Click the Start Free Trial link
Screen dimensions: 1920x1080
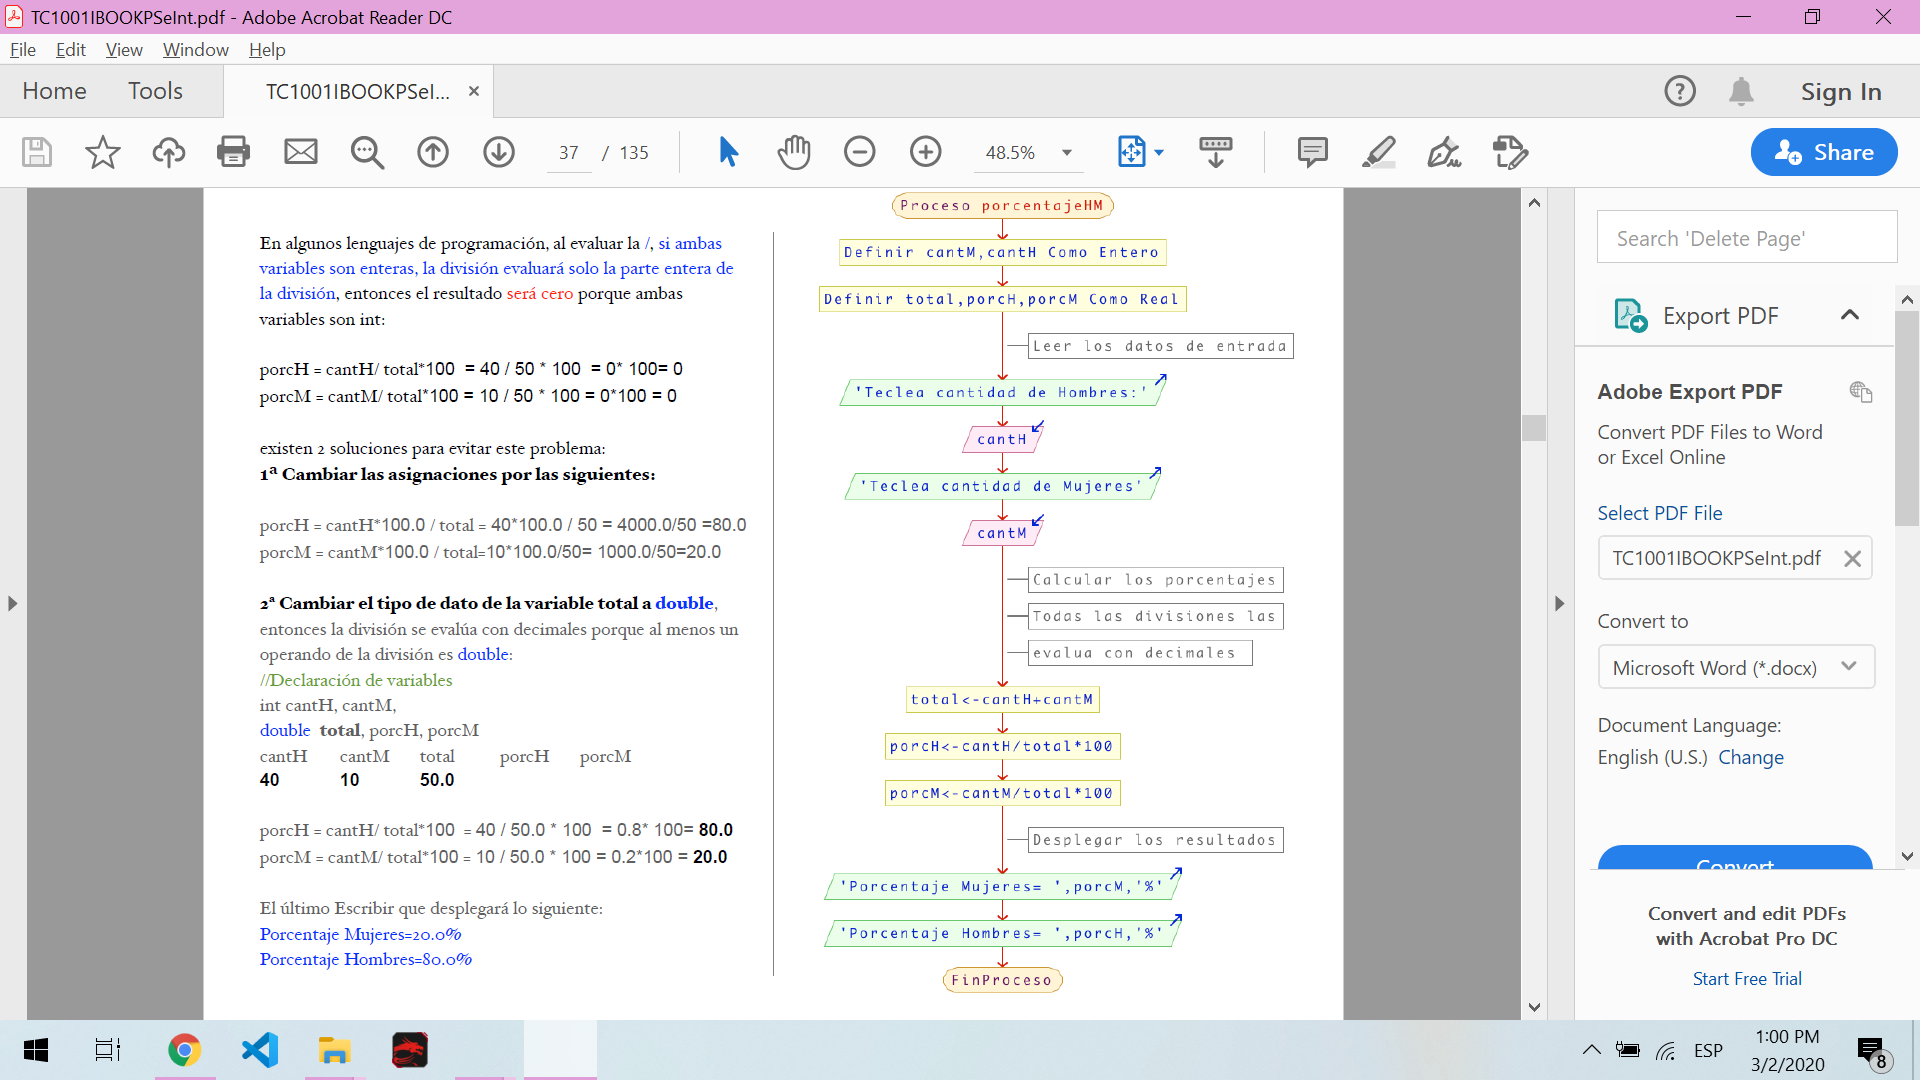pos(1746,978)
